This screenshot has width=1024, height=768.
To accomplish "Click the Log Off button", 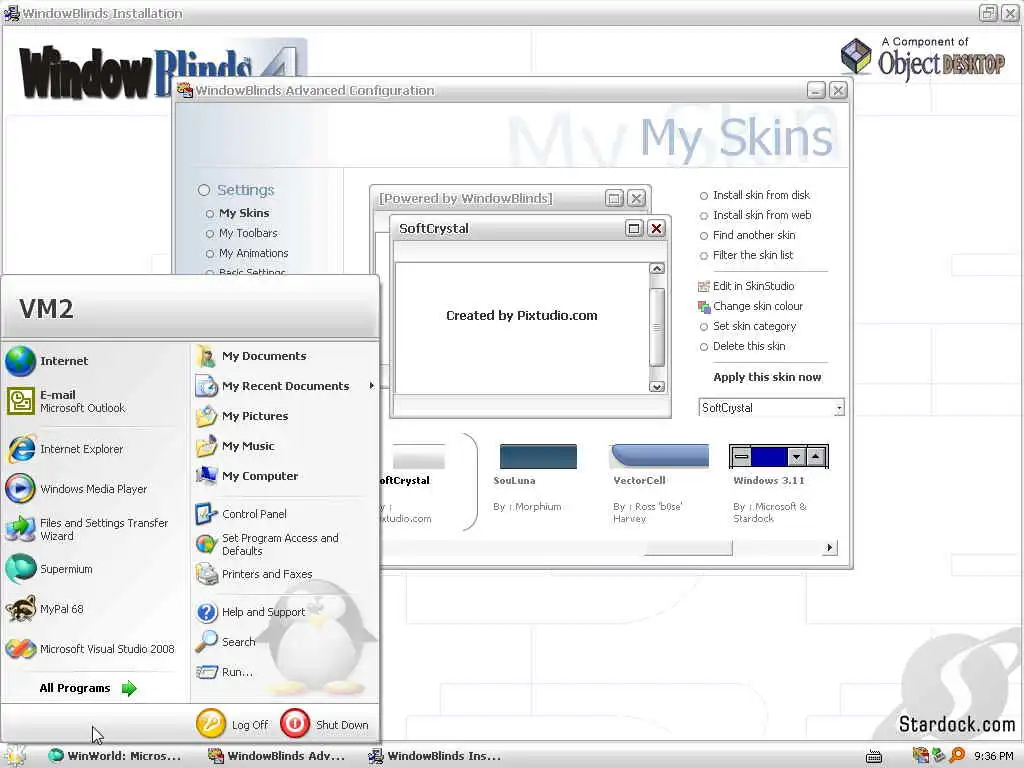I will [x=232, y=724].
